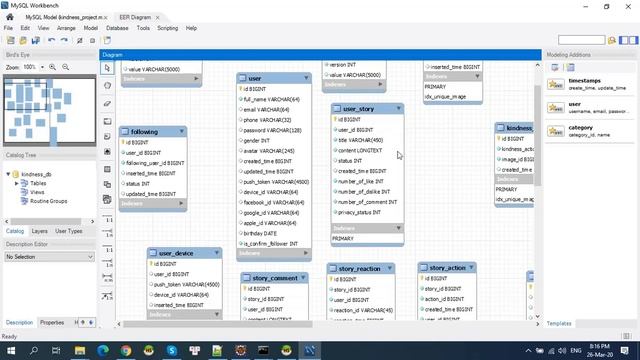640x360 pixels.
Task: Click the new diagram note icon
Action: 107,40
